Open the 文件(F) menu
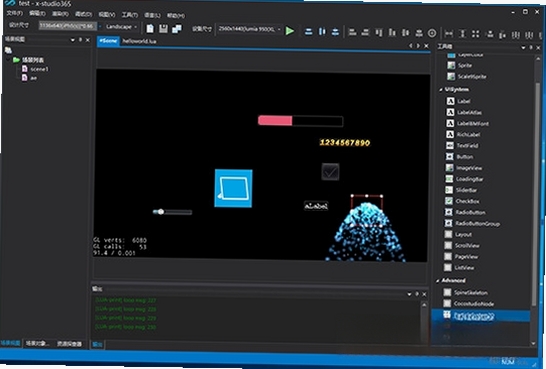This screenshot has width=546, height=369. pyautogui.click(x=15, y=13)
